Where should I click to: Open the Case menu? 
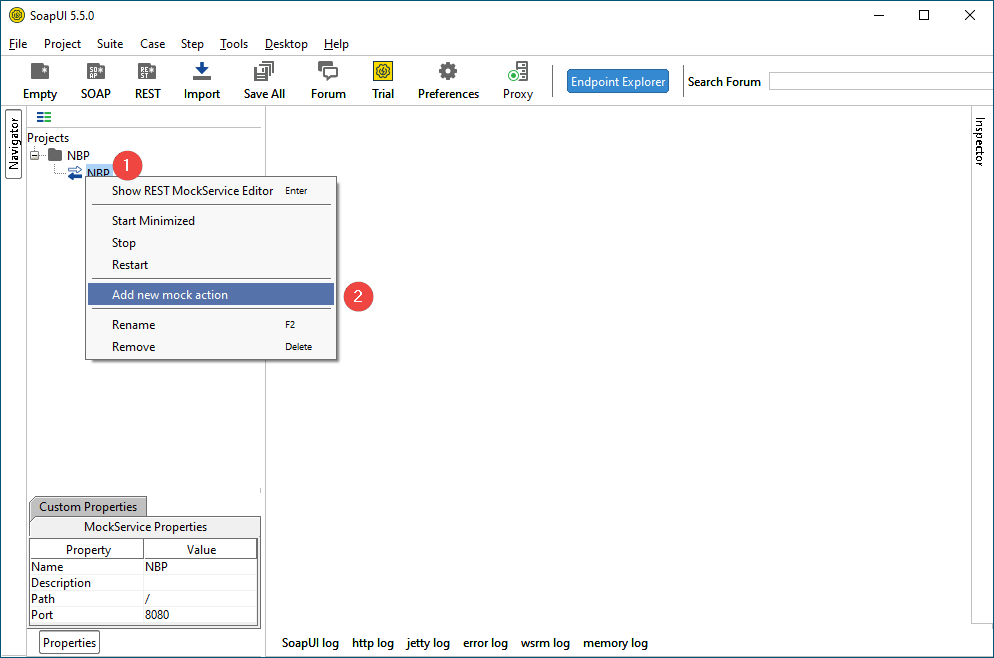pos(152,44)
